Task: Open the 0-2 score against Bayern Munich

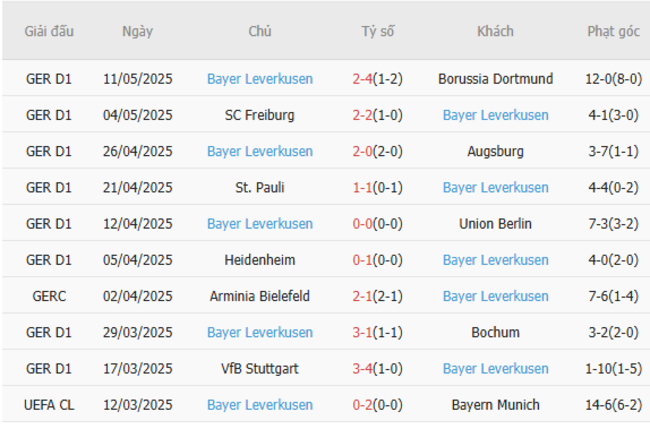Action: (x=362, y=405)
